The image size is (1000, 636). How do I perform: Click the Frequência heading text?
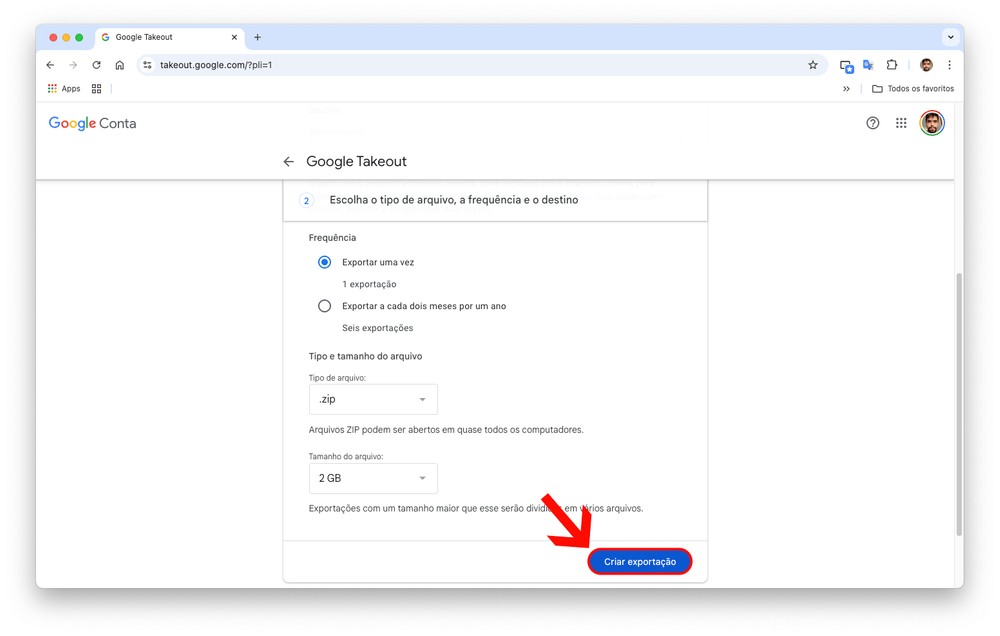[332, 237]
